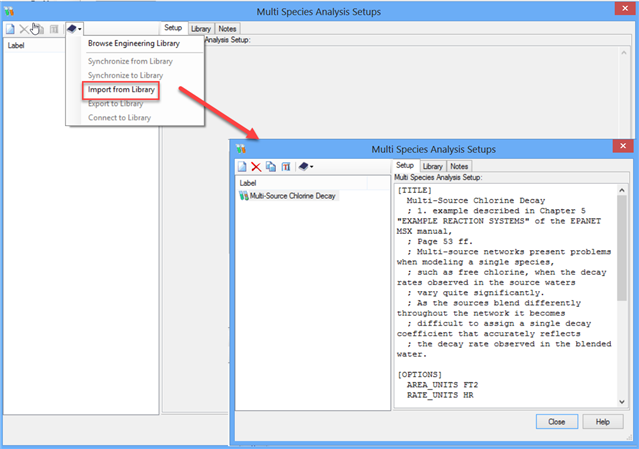
Task: Switch to Notes tab in back window
Action: point(227,29)
